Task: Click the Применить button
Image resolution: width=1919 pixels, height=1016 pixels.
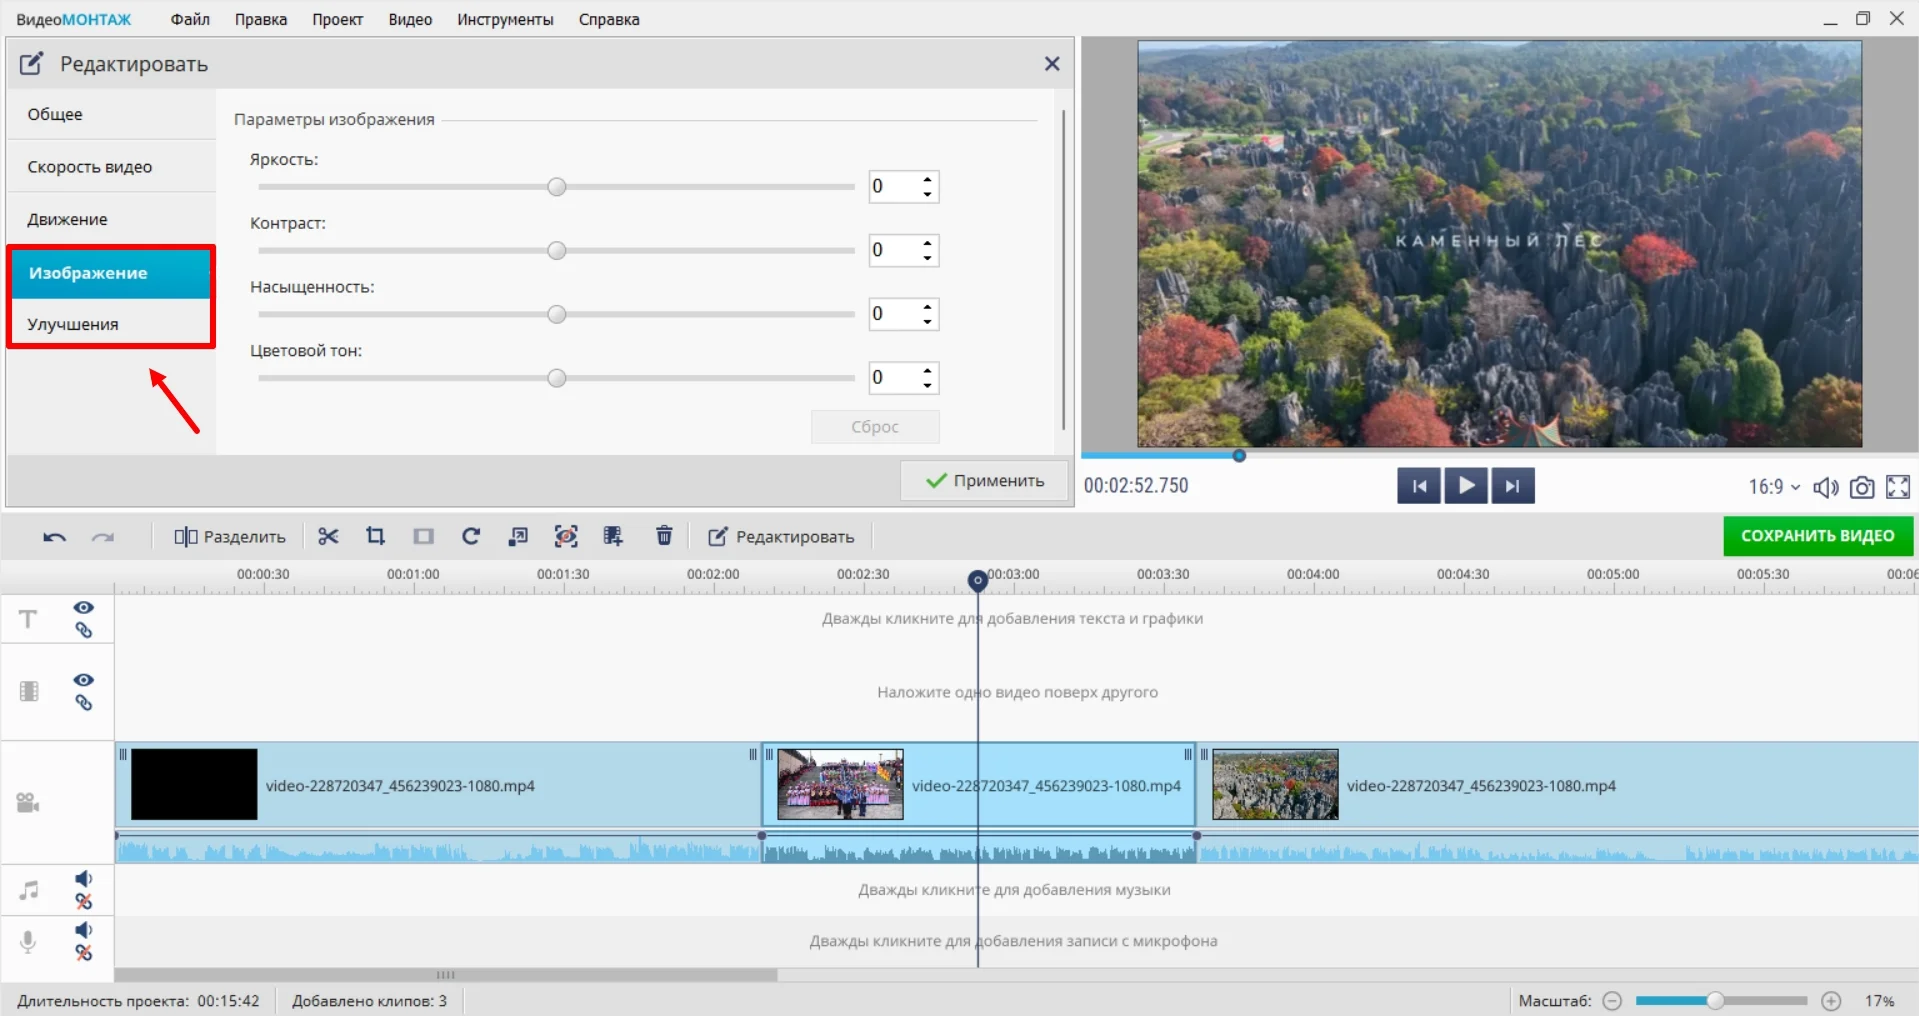Action: click(x=984, y=481)
